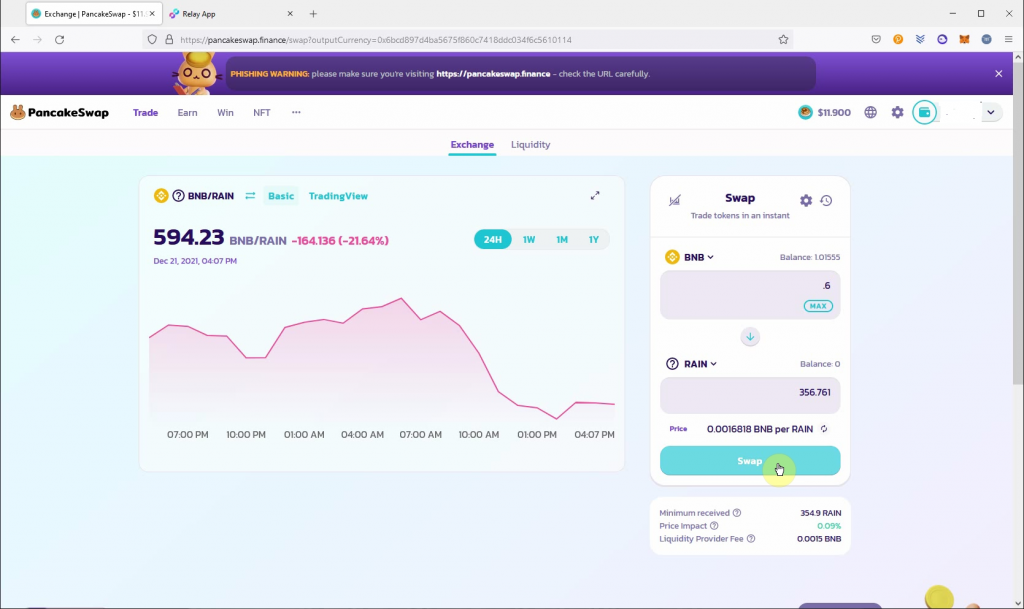Click the wallet icon in header
Screen dimensions: 1024x609
[924, 112]
